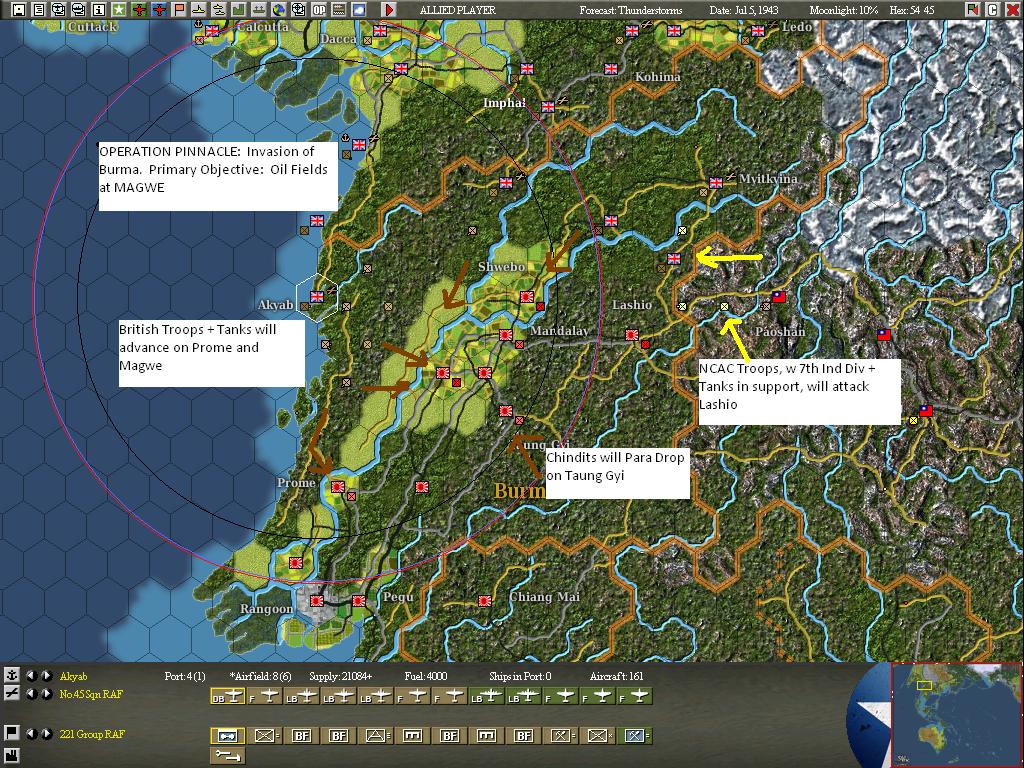Go to previous air unit before No.45 Sqn

pyautogui.click(x=31, y=694)
